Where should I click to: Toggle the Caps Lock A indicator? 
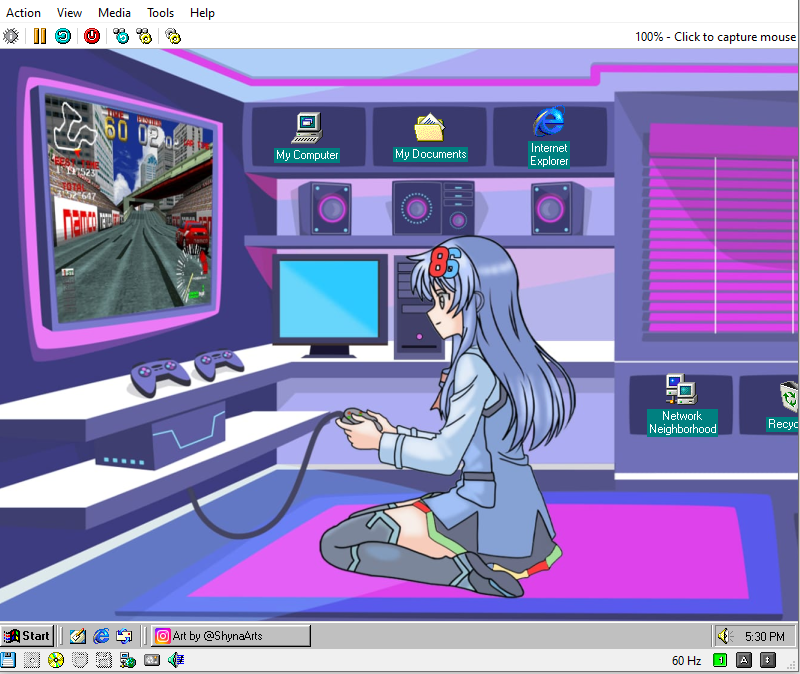(744, 660)
